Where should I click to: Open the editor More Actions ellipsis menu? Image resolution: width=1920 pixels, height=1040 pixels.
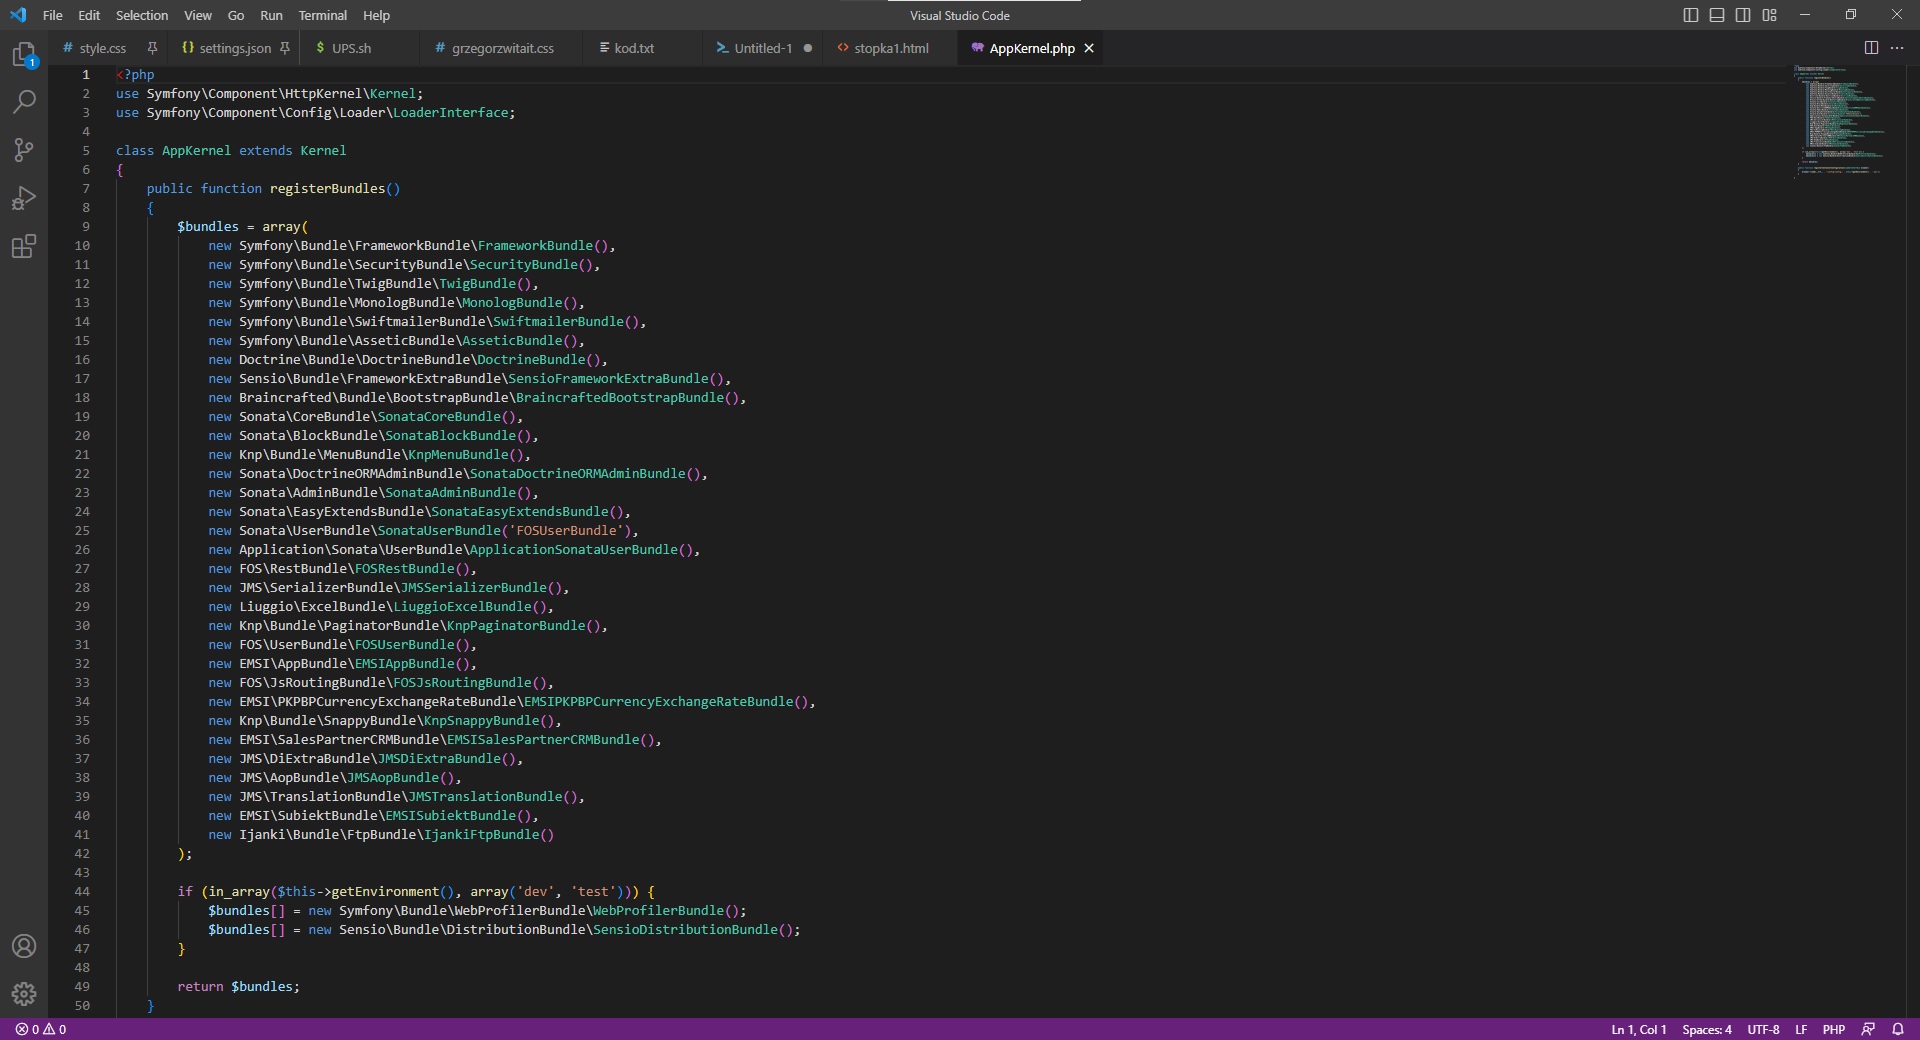[x=1897, y=48]
